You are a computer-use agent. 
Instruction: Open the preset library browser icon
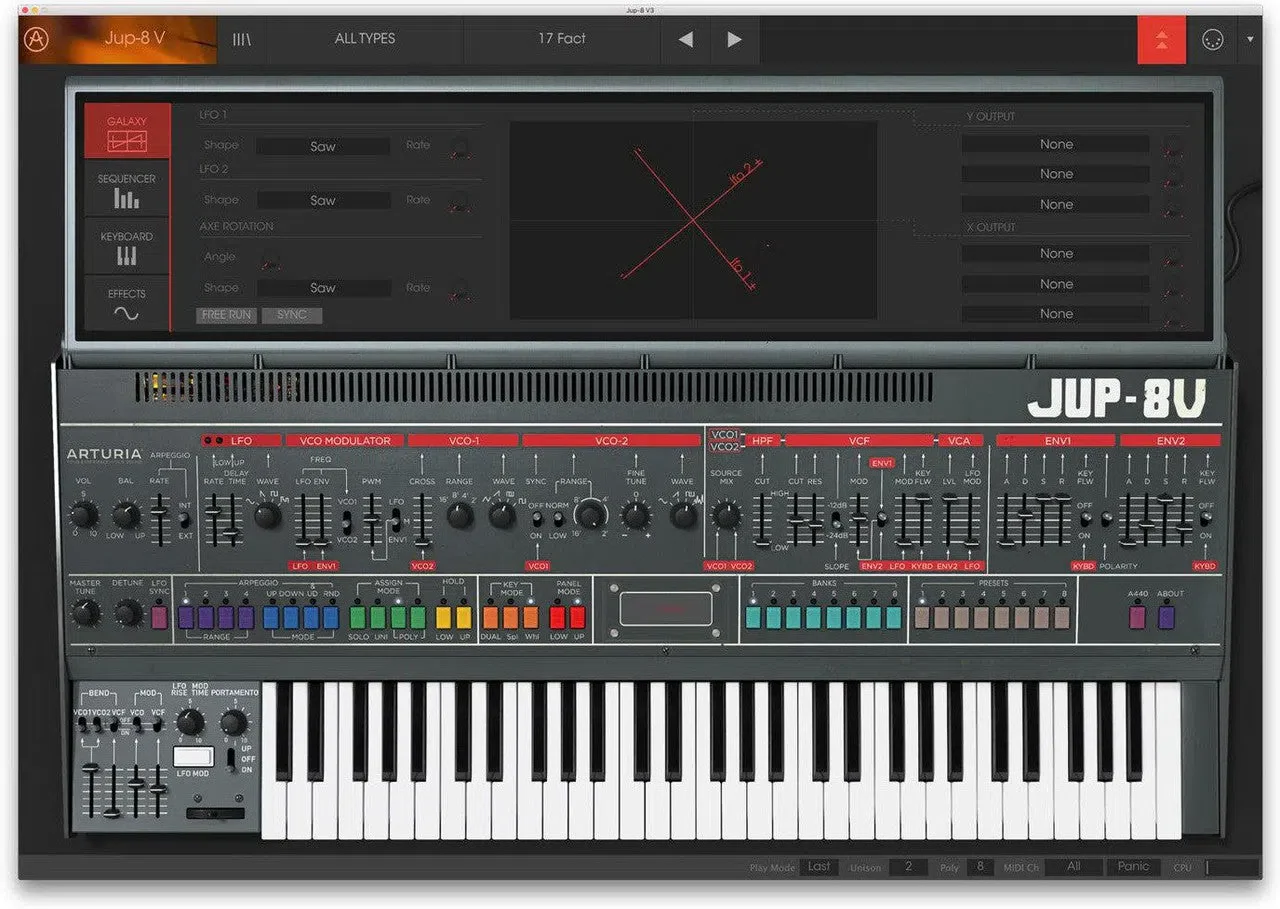(x=242, y=39)
